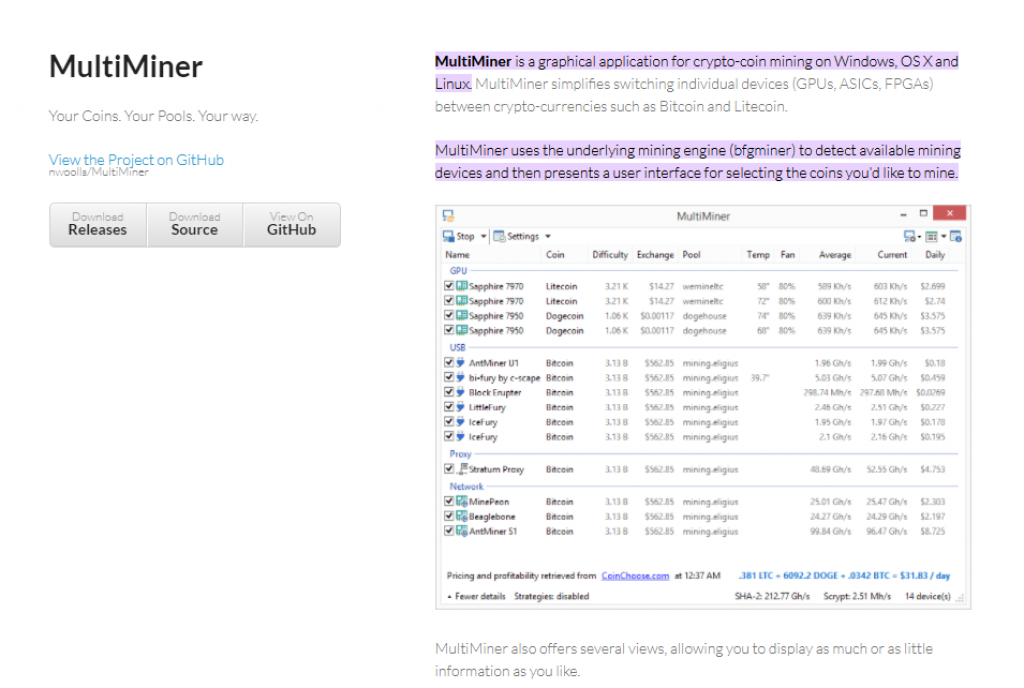The width and height of the screenshot is (1024, 688).
Task: Click the device settings icon with gear
Action: (x=909, y=236)
